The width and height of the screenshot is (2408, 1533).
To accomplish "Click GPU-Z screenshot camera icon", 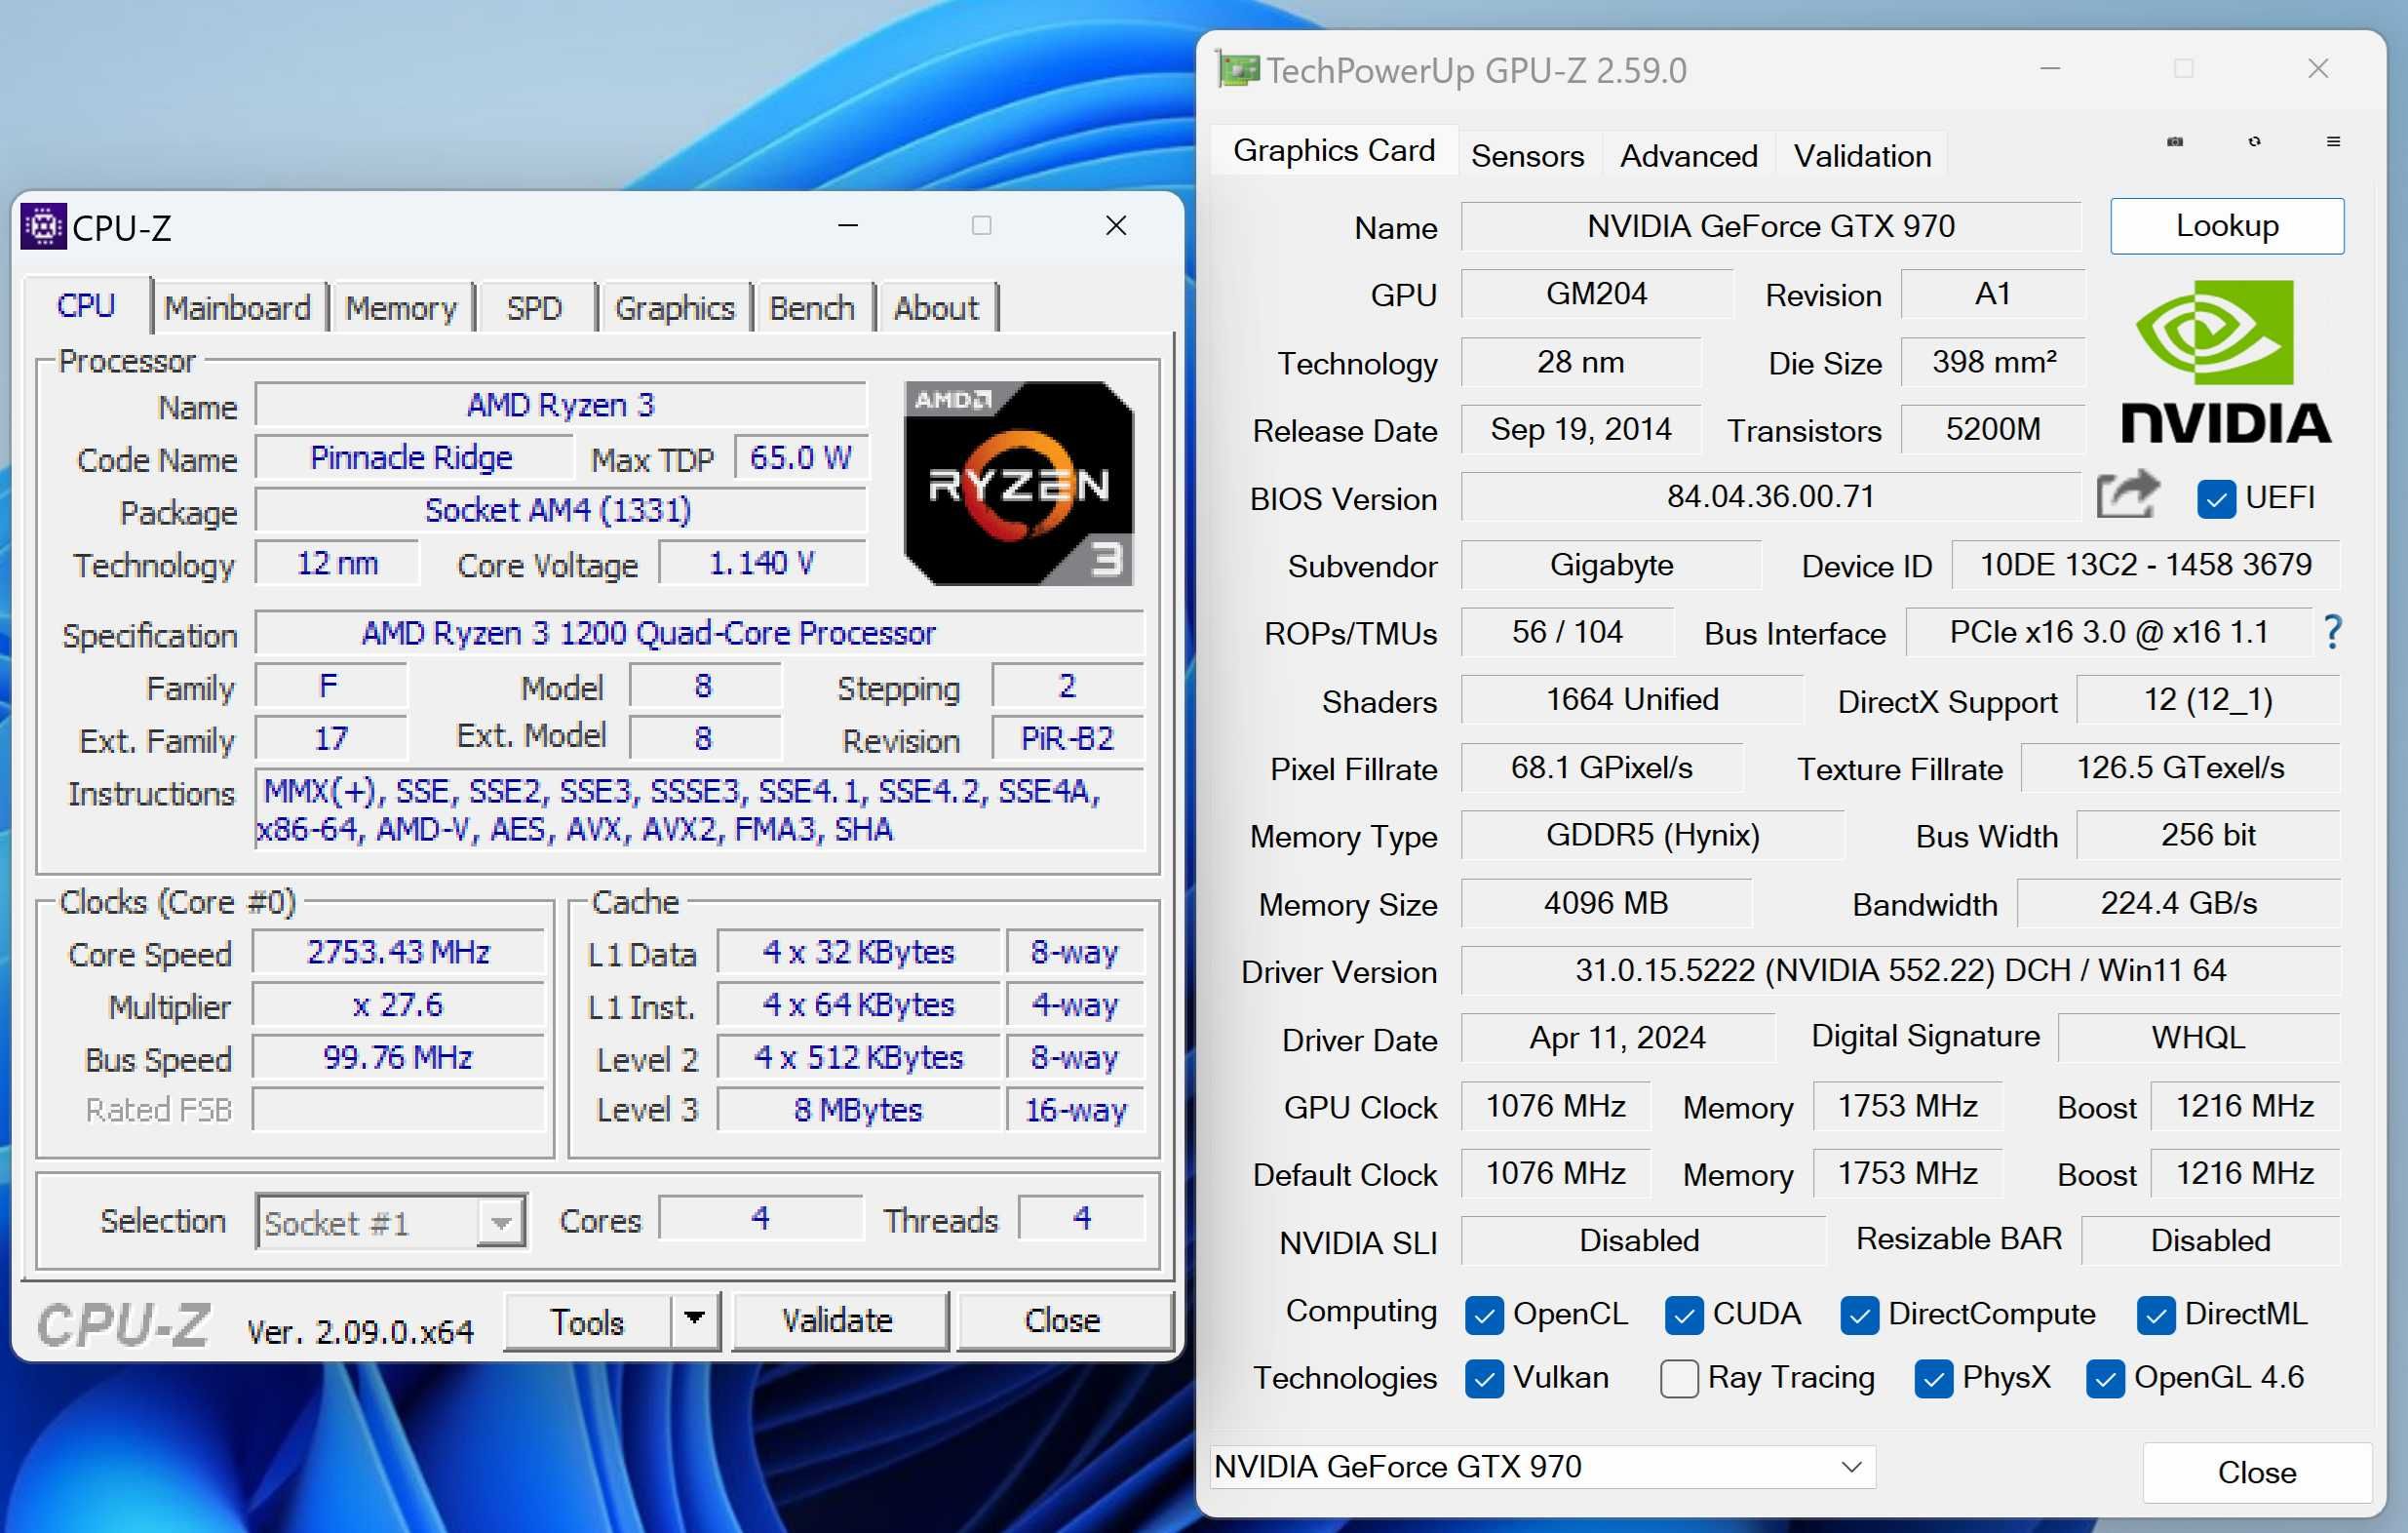I will point(2175,142).
